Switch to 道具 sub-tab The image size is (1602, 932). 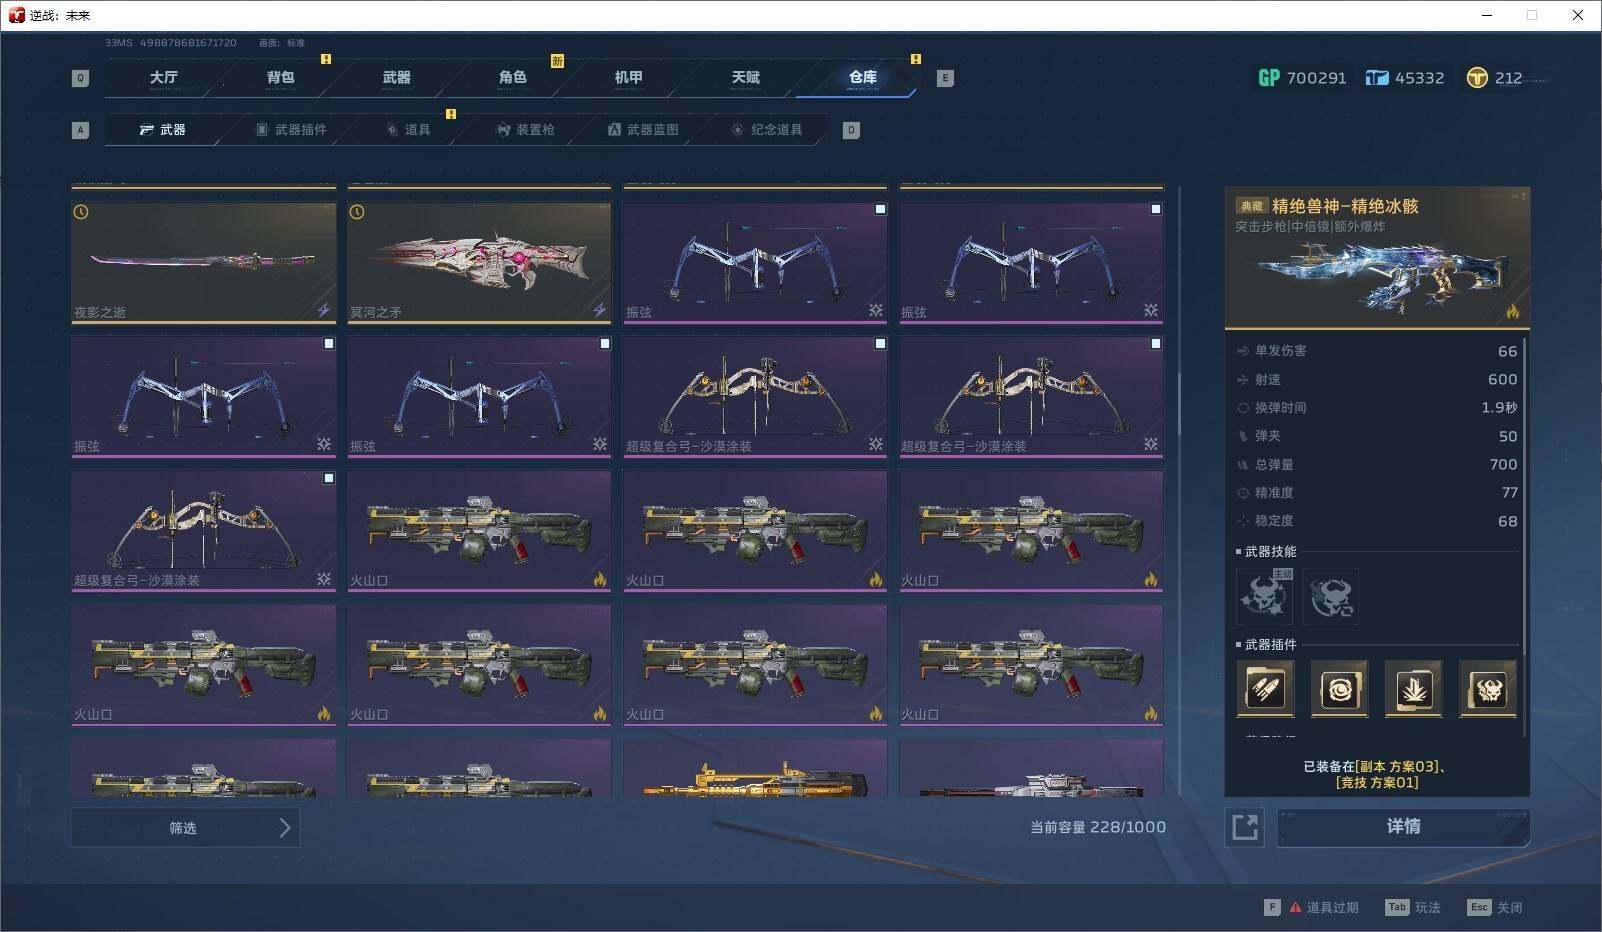tap(408, 130)
